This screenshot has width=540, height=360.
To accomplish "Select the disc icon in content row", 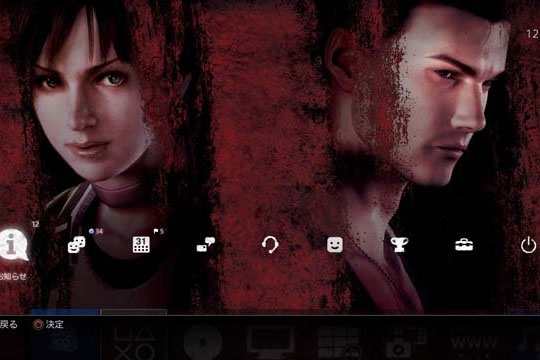I will [202, 342].
